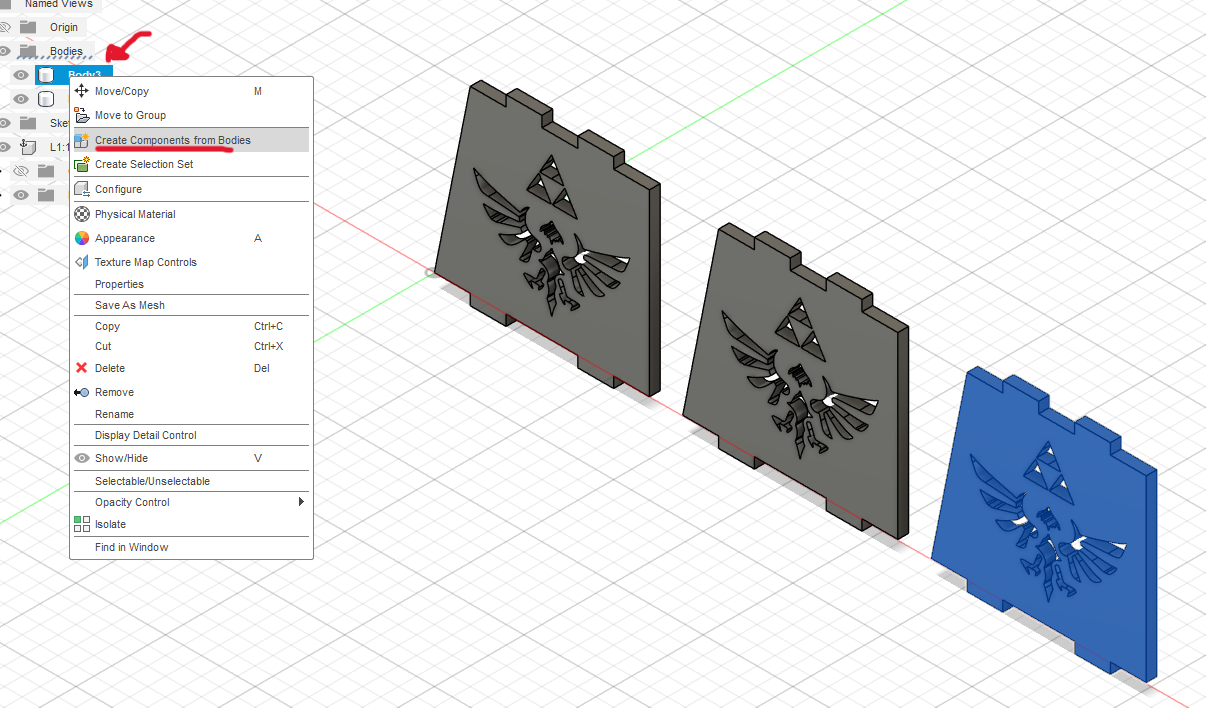
Task: Choose Find in Window
Action: point(191,547)
